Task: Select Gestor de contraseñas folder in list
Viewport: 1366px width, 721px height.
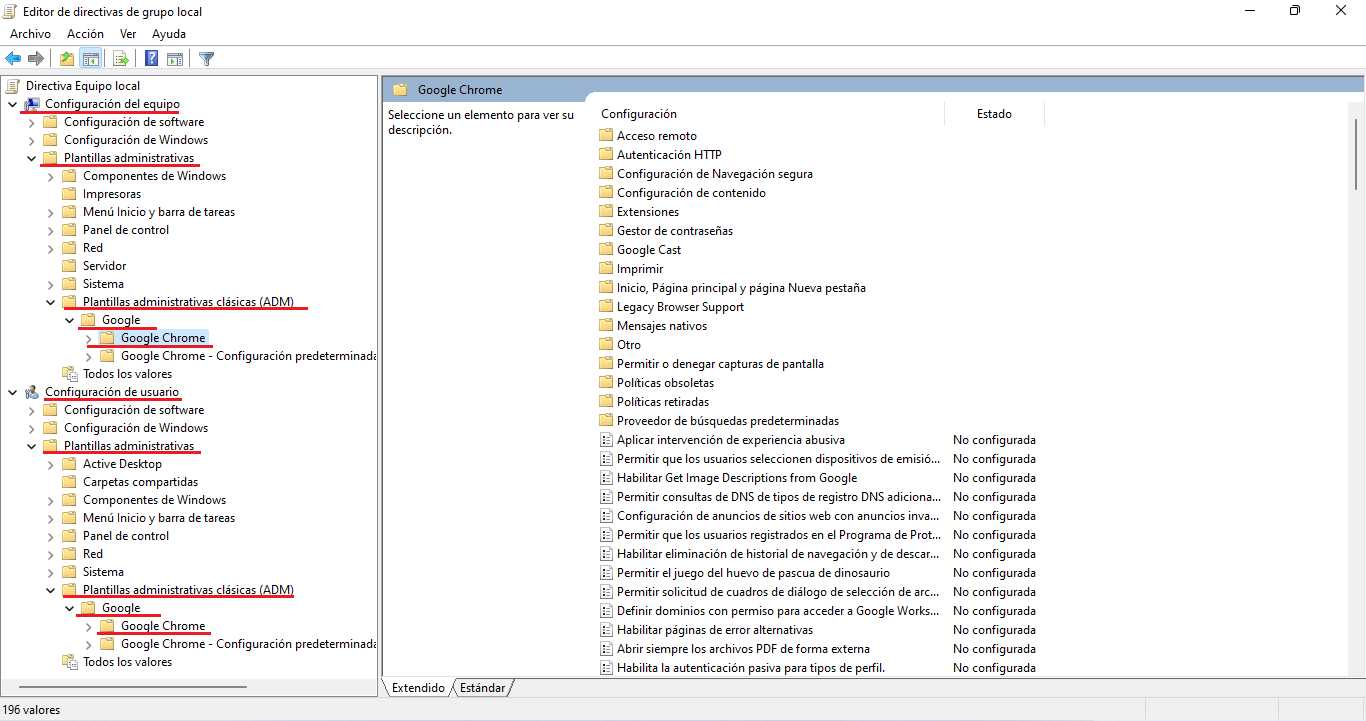Action: pyautogui.click(x=675, y=230)
